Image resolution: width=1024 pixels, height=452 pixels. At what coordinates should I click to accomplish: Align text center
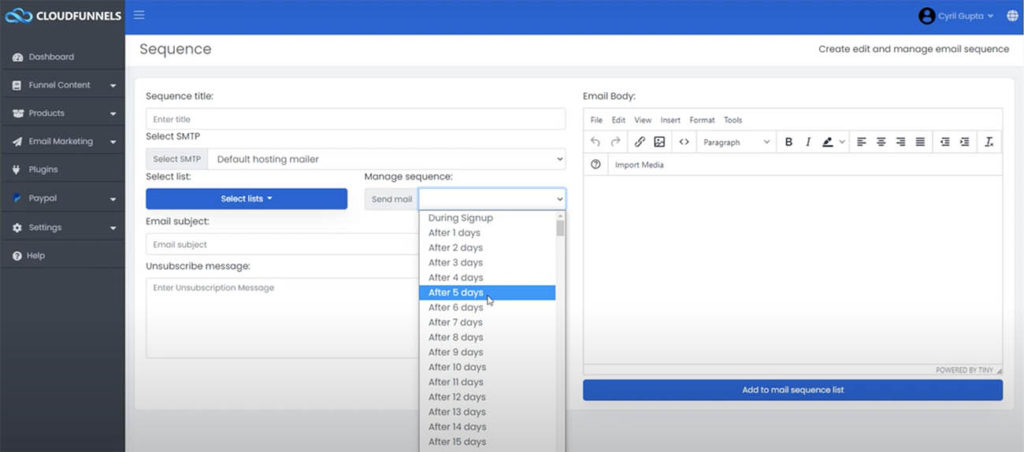881,142
